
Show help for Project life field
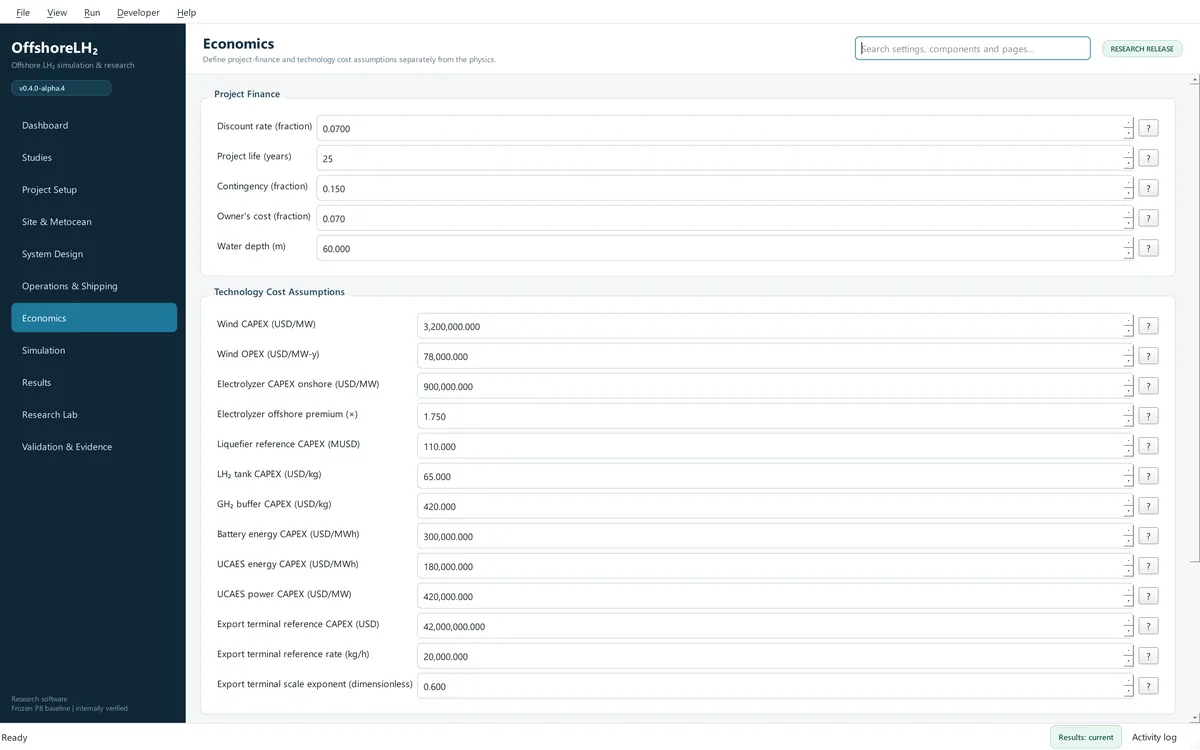(x=1148, y=158)
